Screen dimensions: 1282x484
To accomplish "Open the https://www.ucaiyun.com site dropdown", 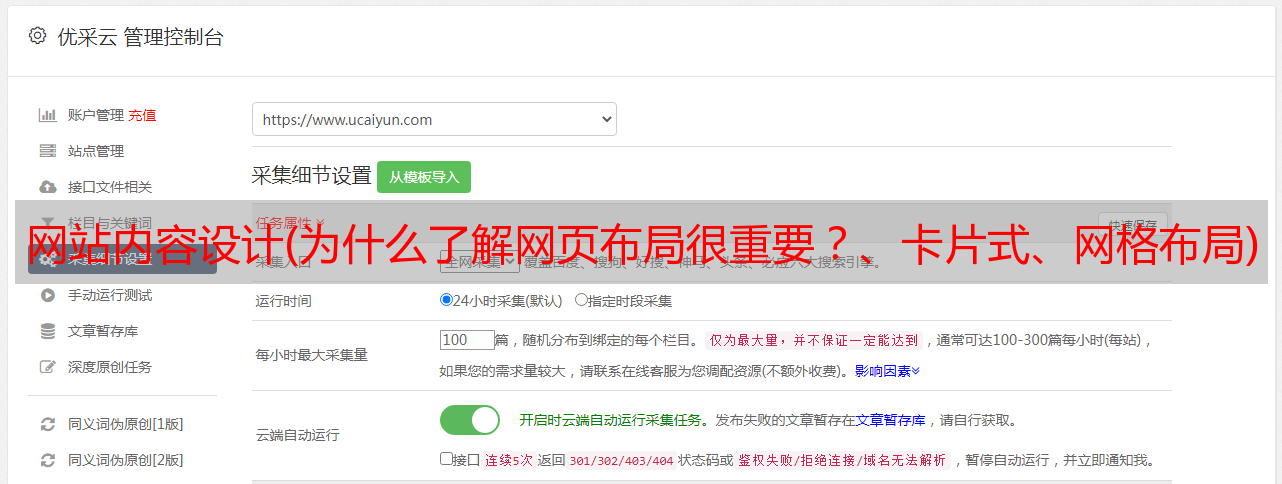I will pyautogui.click(x=434, y=119).
